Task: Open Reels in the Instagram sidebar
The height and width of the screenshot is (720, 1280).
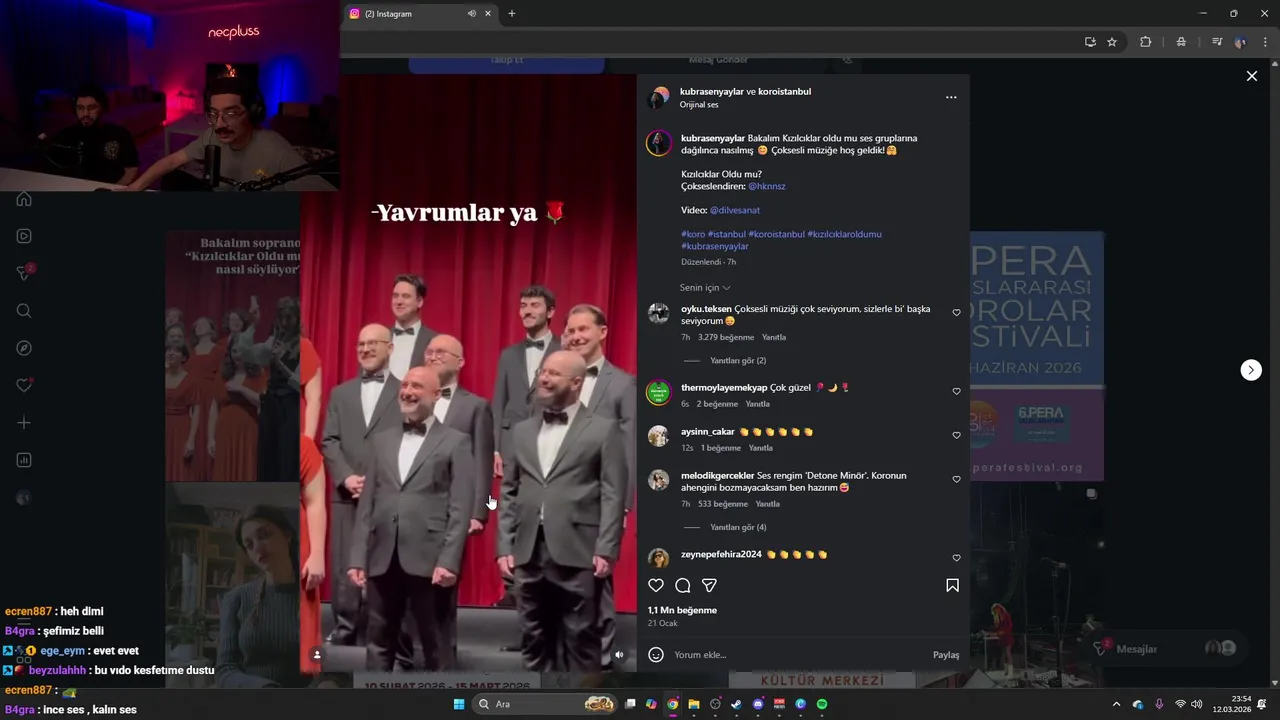Action: click(x=24, y=236)
